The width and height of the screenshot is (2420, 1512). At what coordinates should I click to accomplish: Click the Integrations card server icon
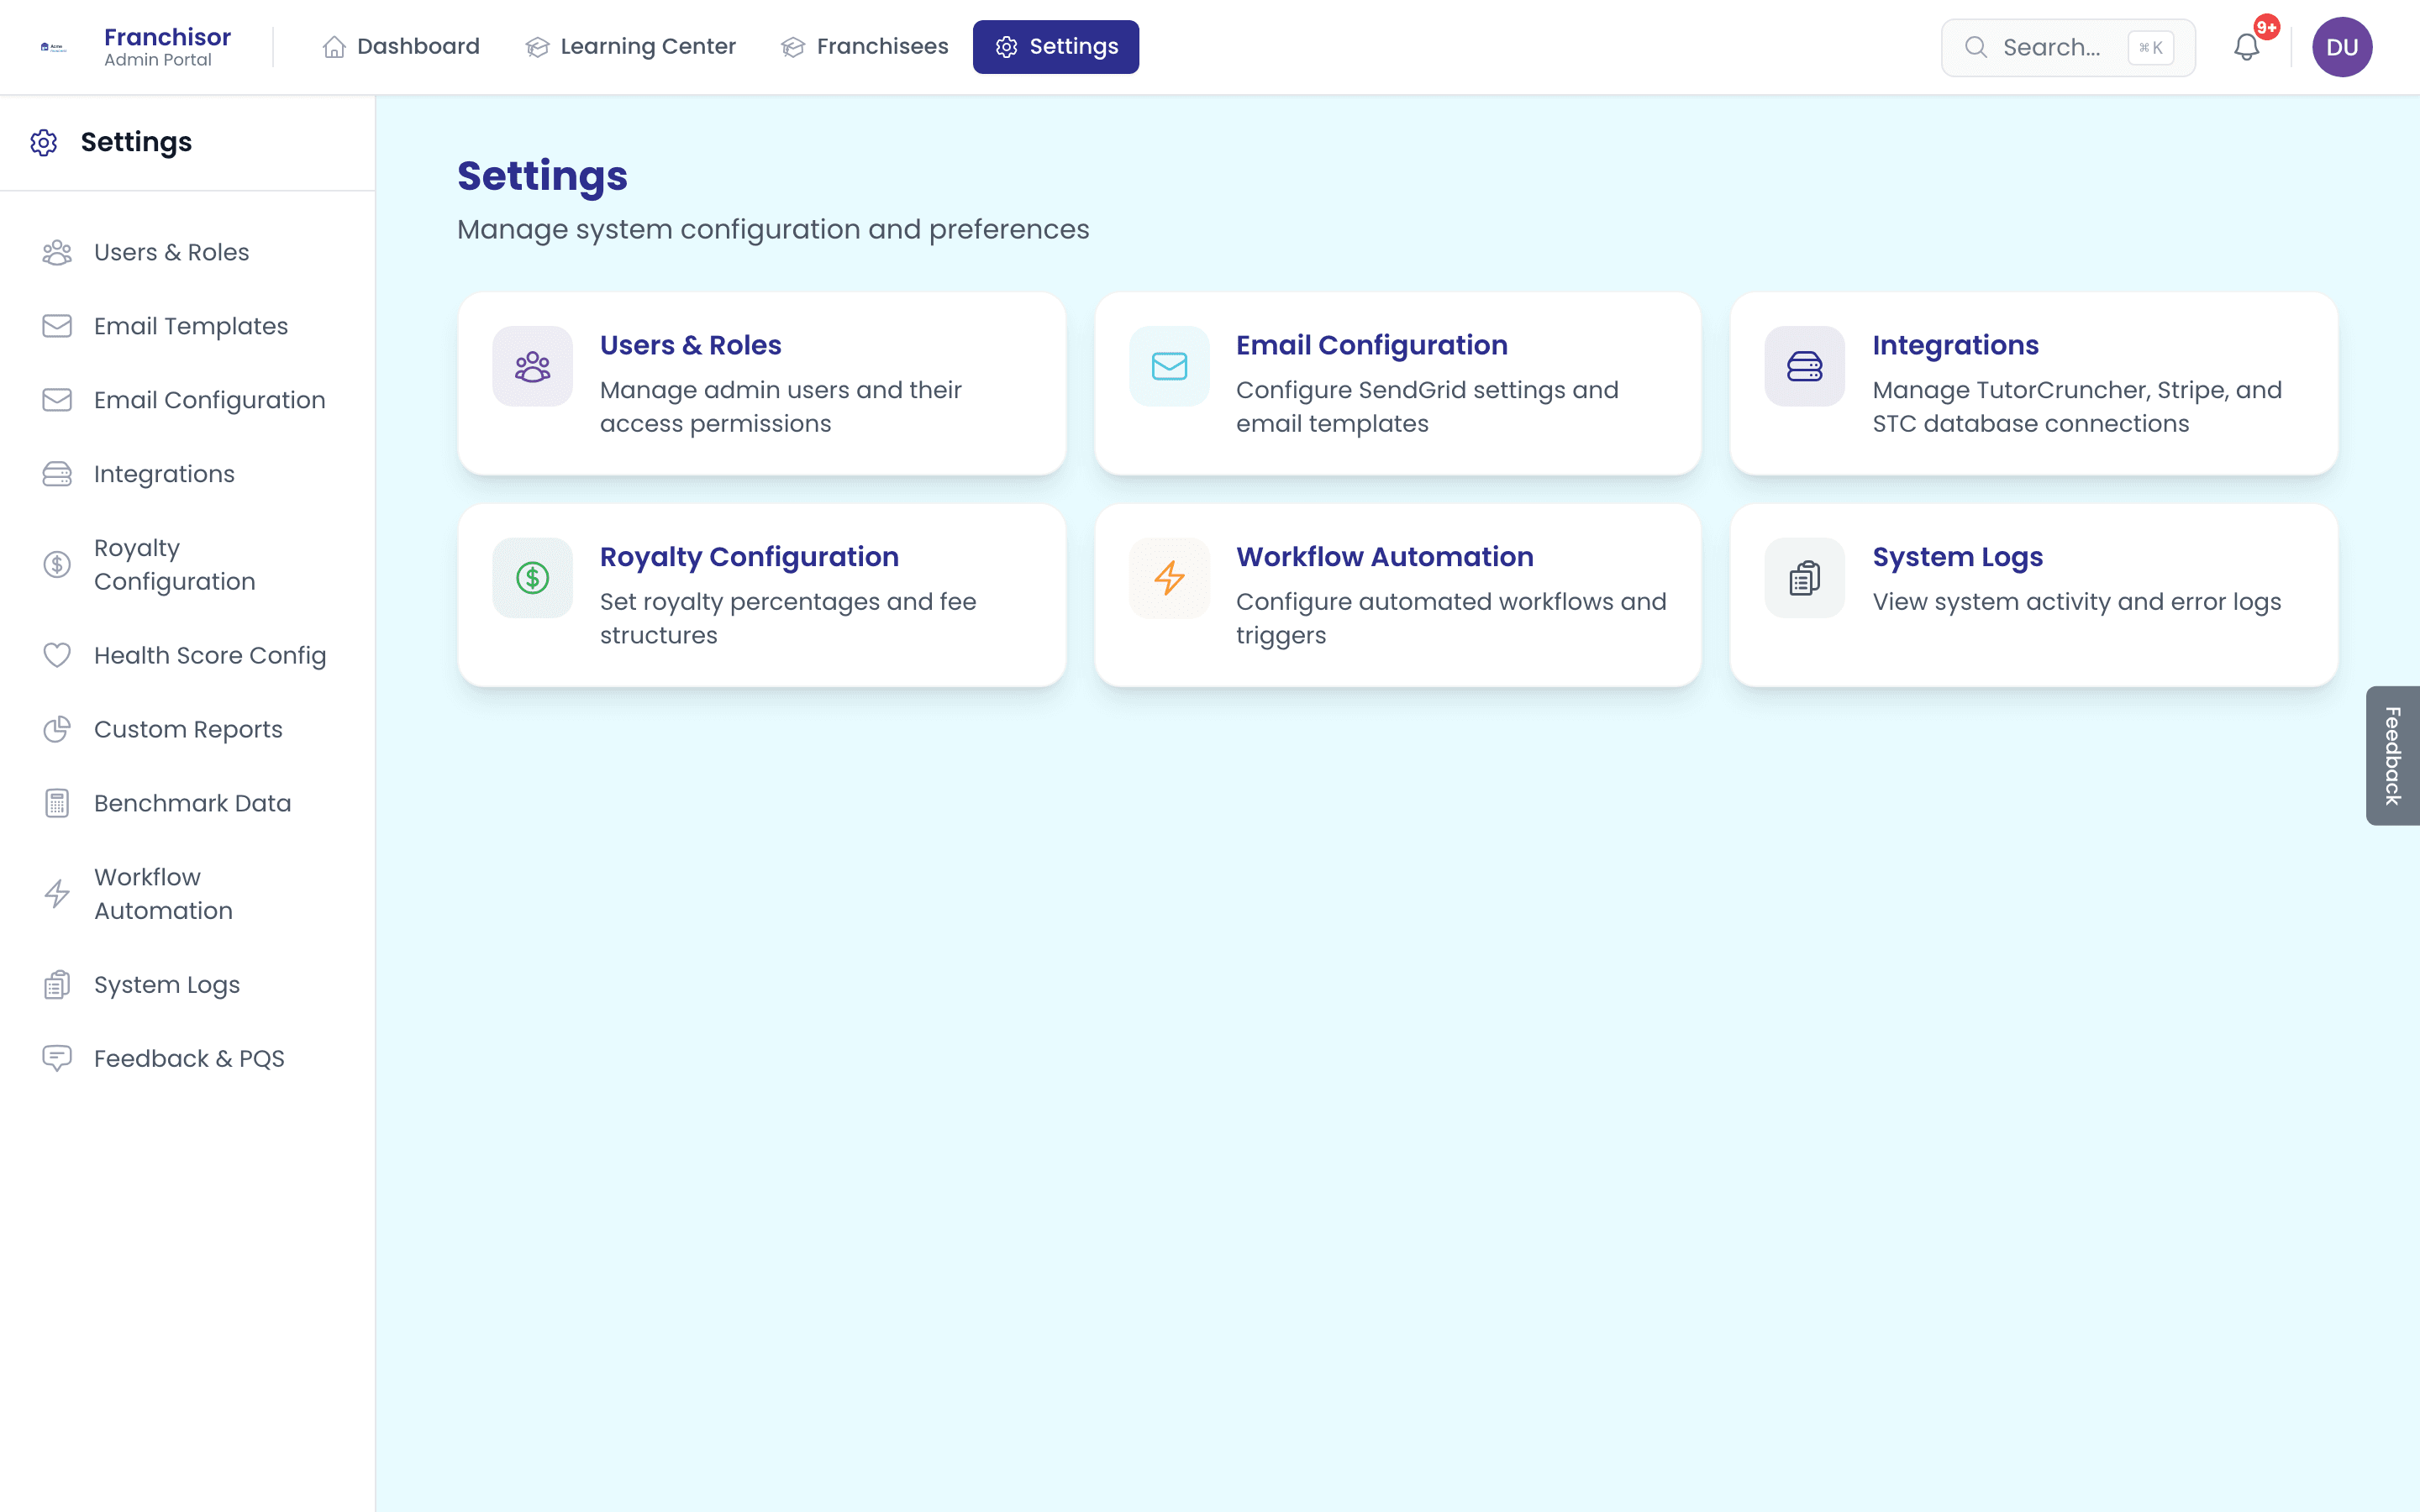click(1805, 366)
